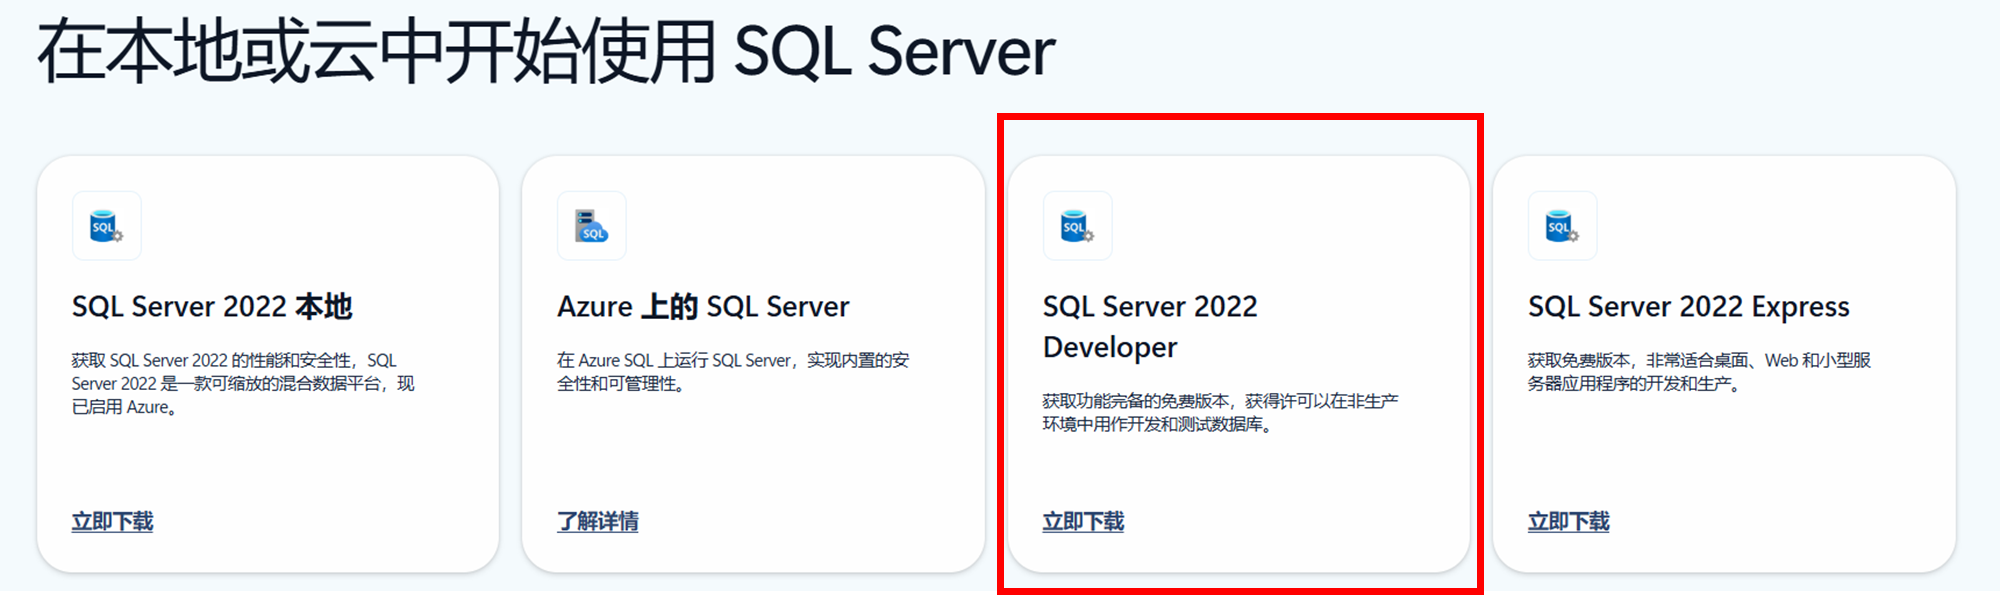The width and height of the screenshot is (2000, 595).
Task: Select the SQL Server 2022 本地 card title
Action: pos(212,306)
